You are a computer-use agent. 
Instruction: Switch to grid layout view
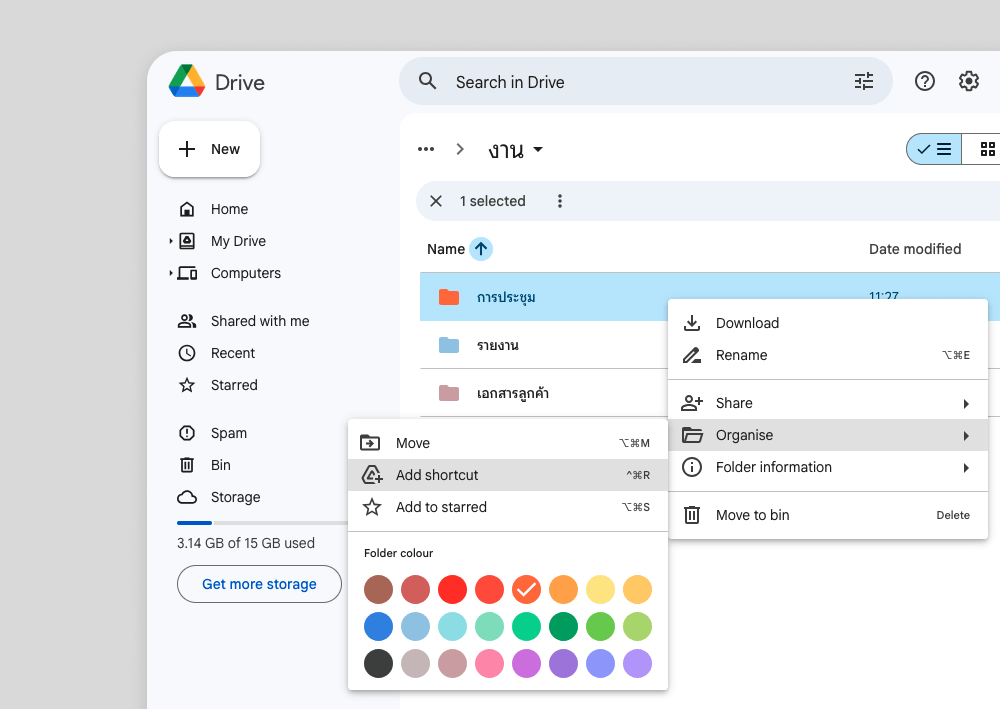[986, 150]
